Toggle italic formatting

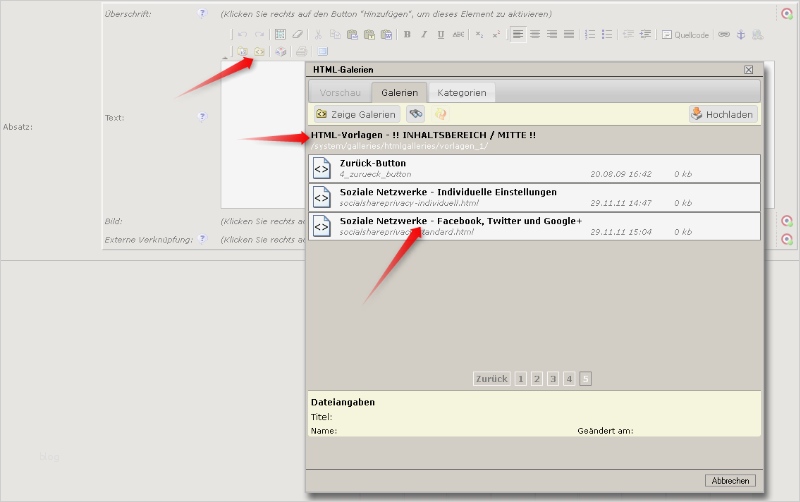pyautogui.click(x=424, y=35)
